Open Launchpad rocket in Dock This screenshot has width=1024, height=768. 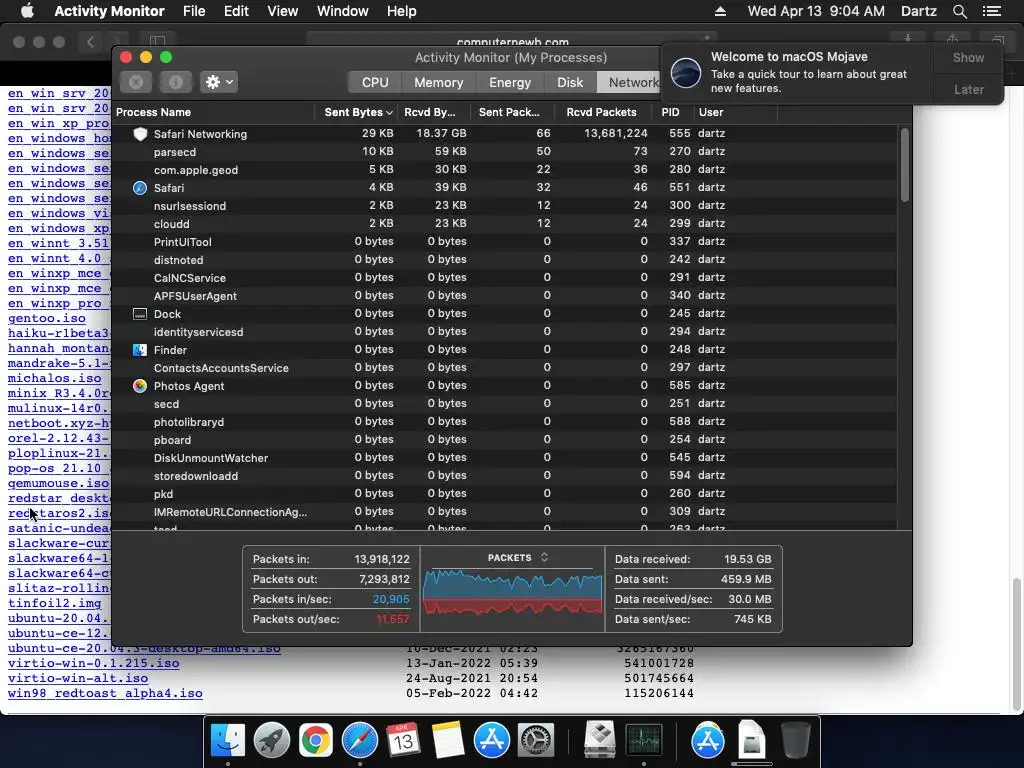click(x=272, y=741)
